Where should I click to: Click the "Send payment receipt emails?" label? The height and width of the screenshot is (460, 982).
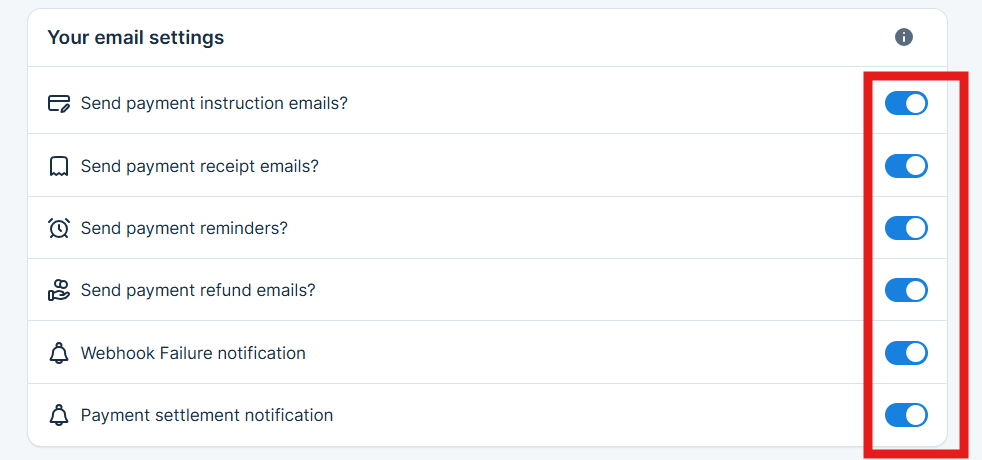pyautogui.click(x=200, y=166)
